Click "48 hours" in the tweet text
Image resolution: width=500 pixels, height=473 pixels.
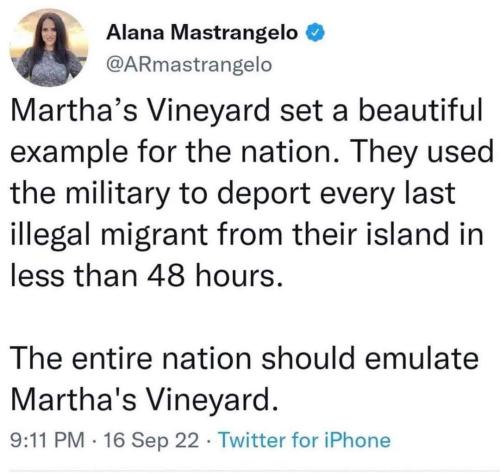click(x=214, y=276)
